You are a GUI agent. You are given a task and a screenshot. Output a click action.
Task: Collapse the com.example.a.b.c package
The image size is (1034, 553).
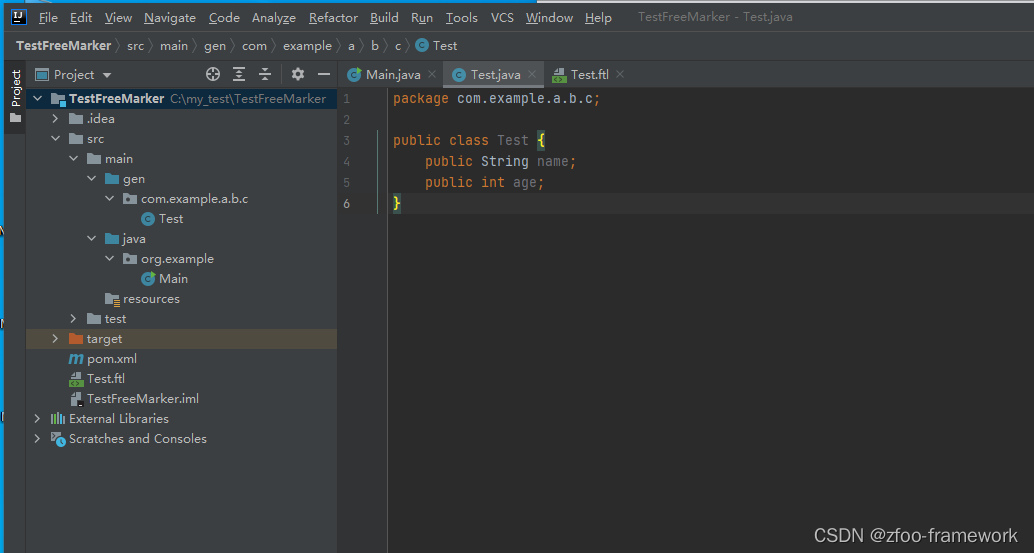[109, 198]
